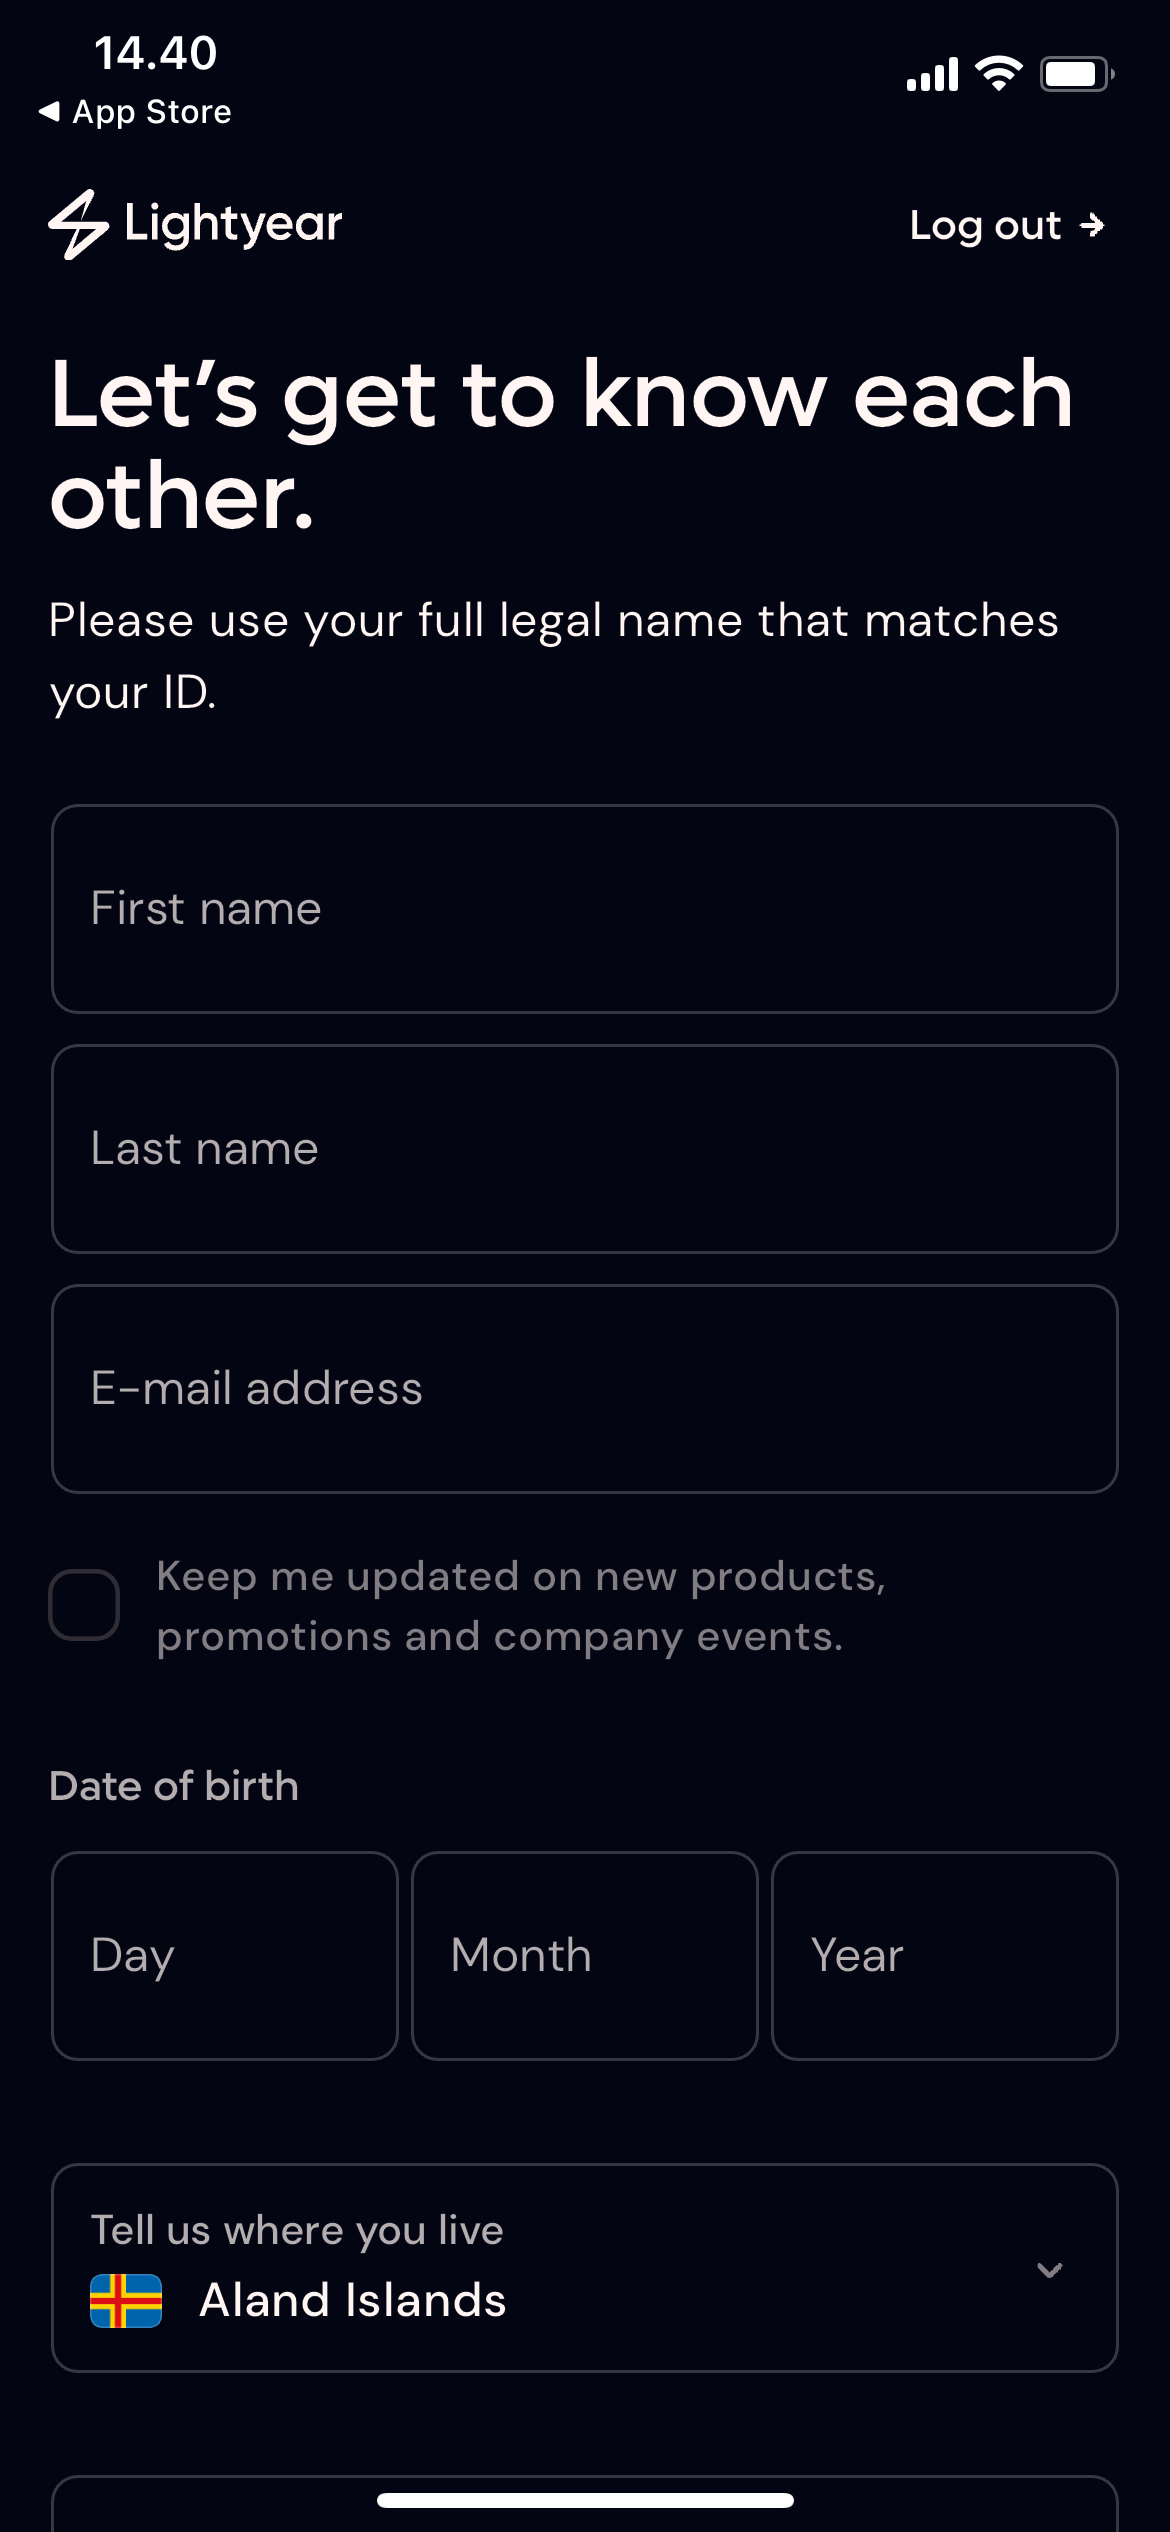This screenshot has width=1170, height=2532.
Task: Focus the First name field
Action: pyautogui.click(x=584, y=909)
